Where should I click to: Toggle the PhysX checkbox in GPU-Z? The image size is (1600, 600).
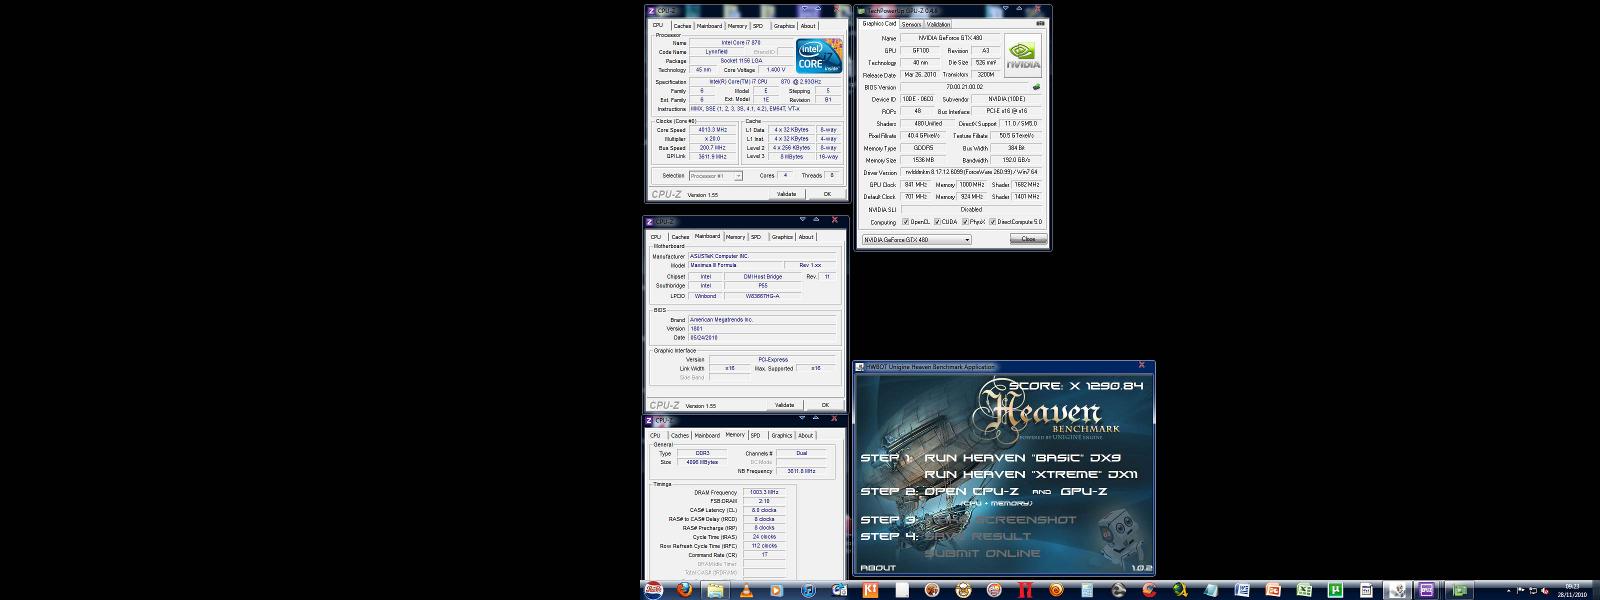(965, 222)
